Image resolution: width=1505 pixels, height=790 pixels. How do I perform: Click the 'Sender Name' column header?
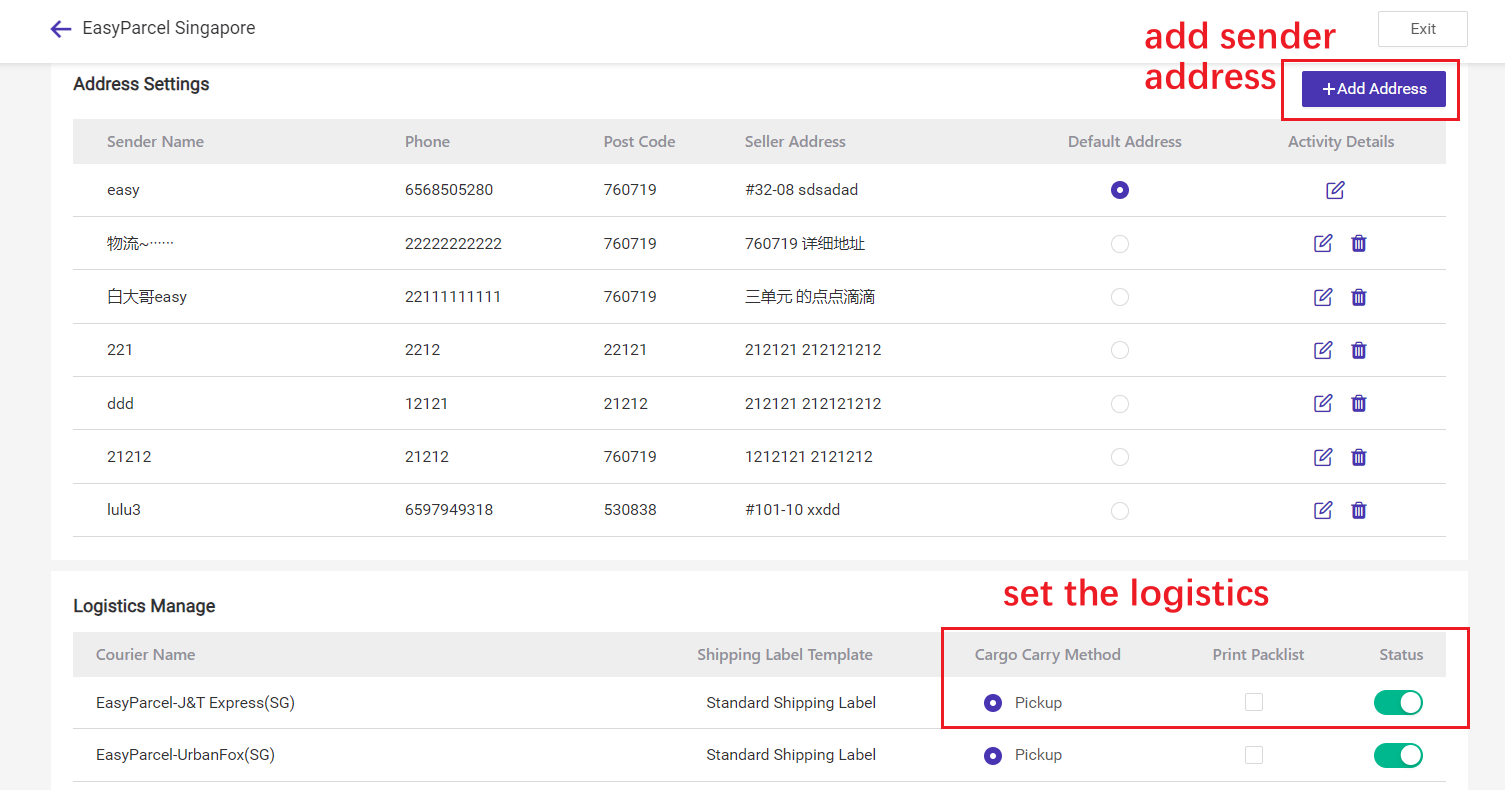155,142
